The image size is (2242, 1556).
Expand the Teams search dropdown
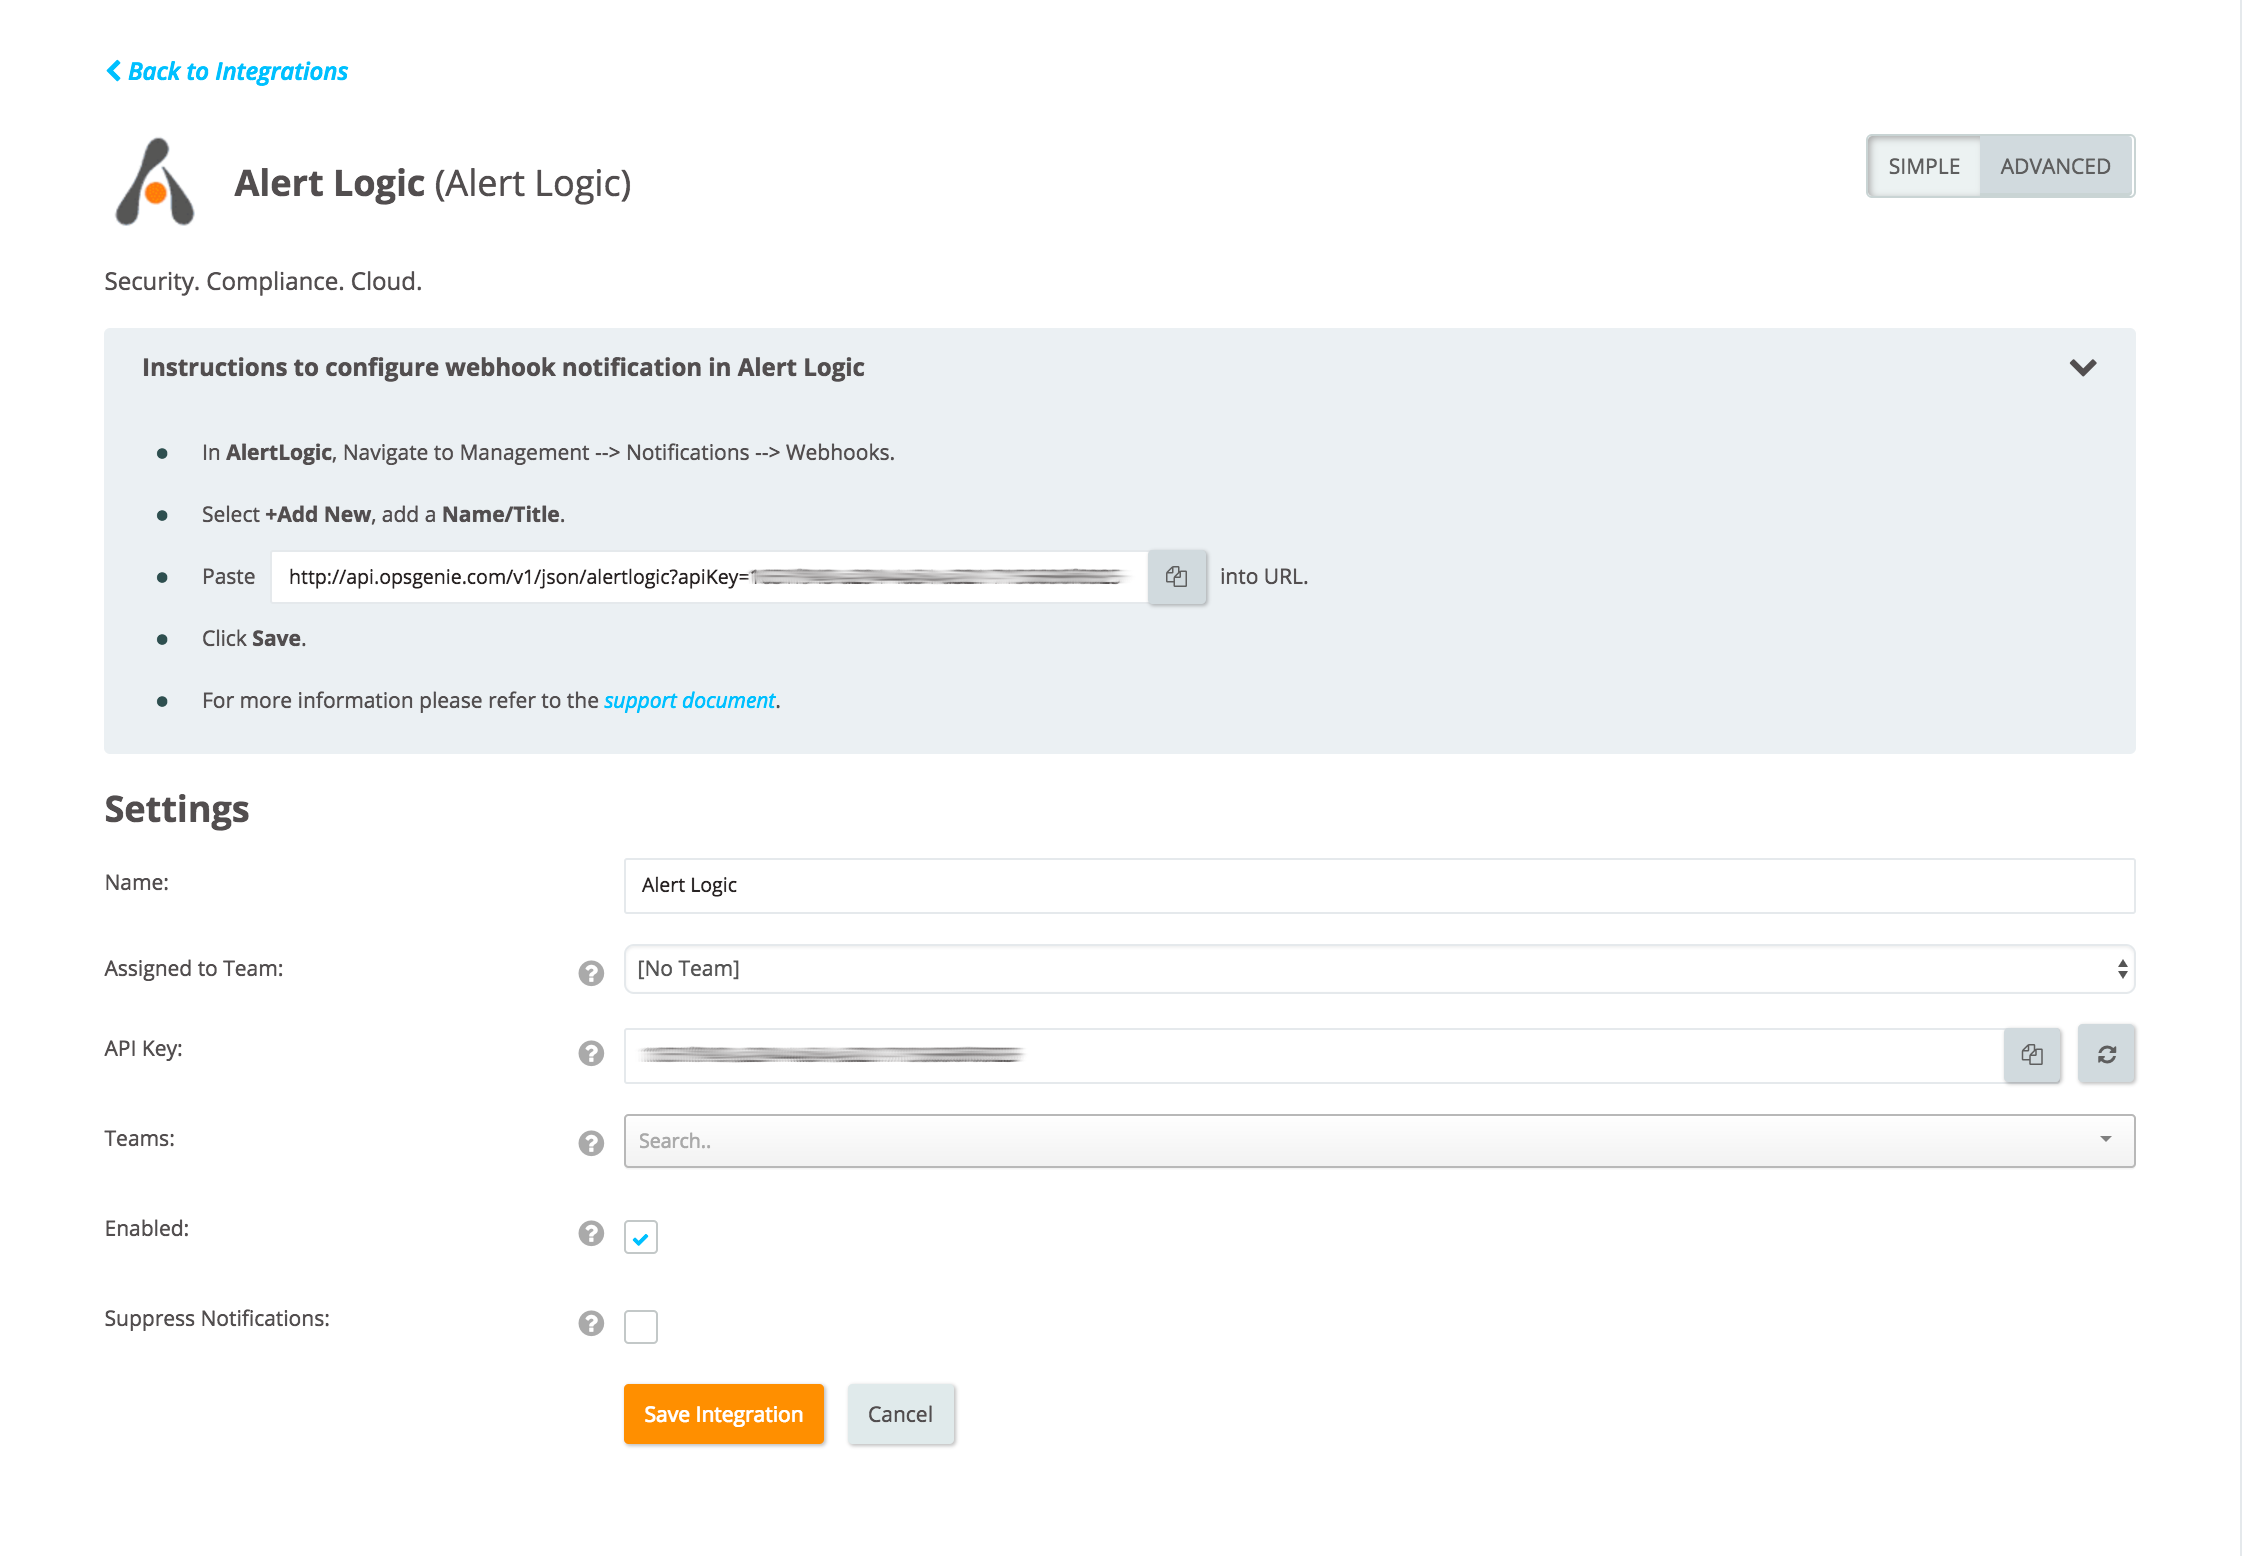click(1378, 1141)
